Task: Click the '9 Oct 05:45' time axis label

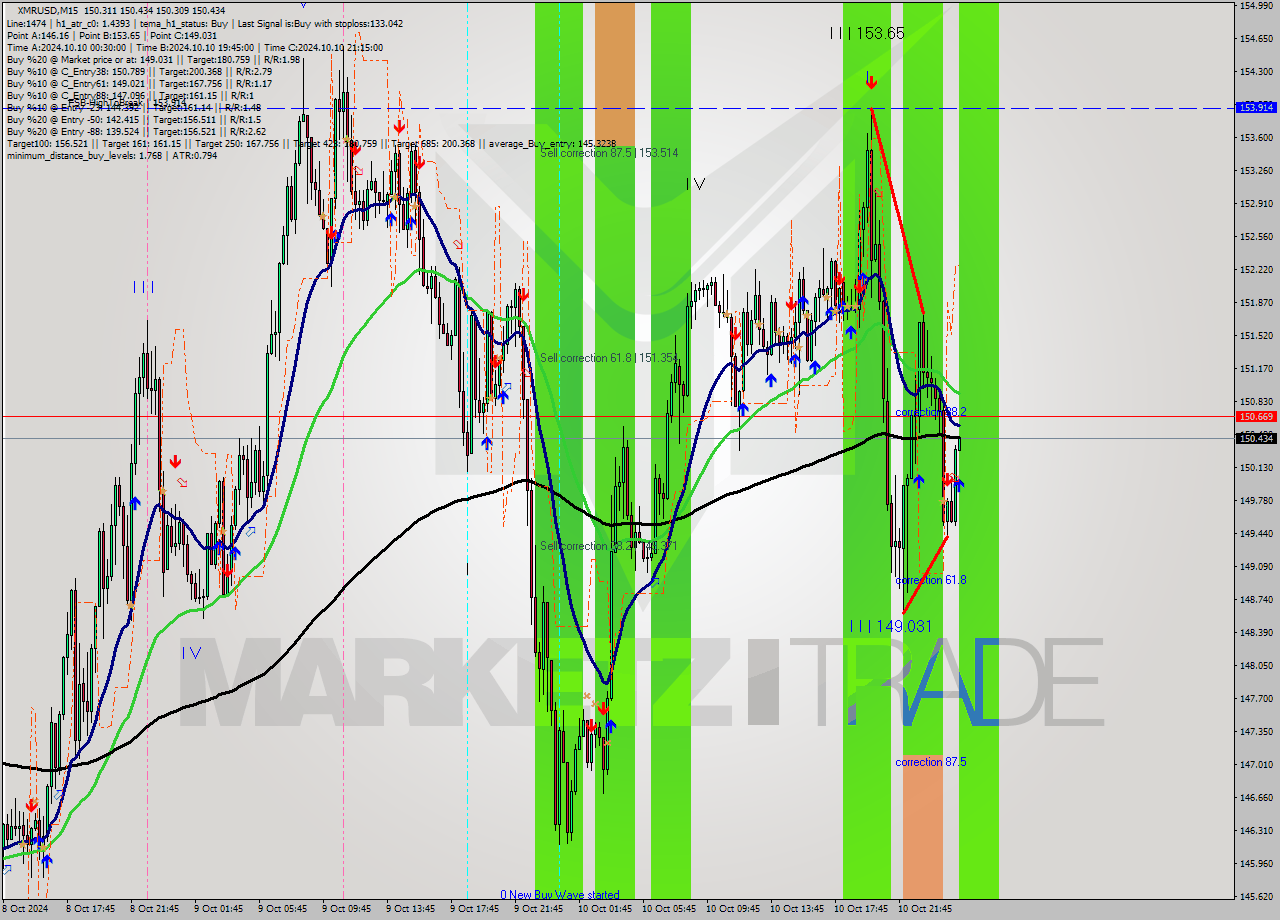Action: (284, 909)
